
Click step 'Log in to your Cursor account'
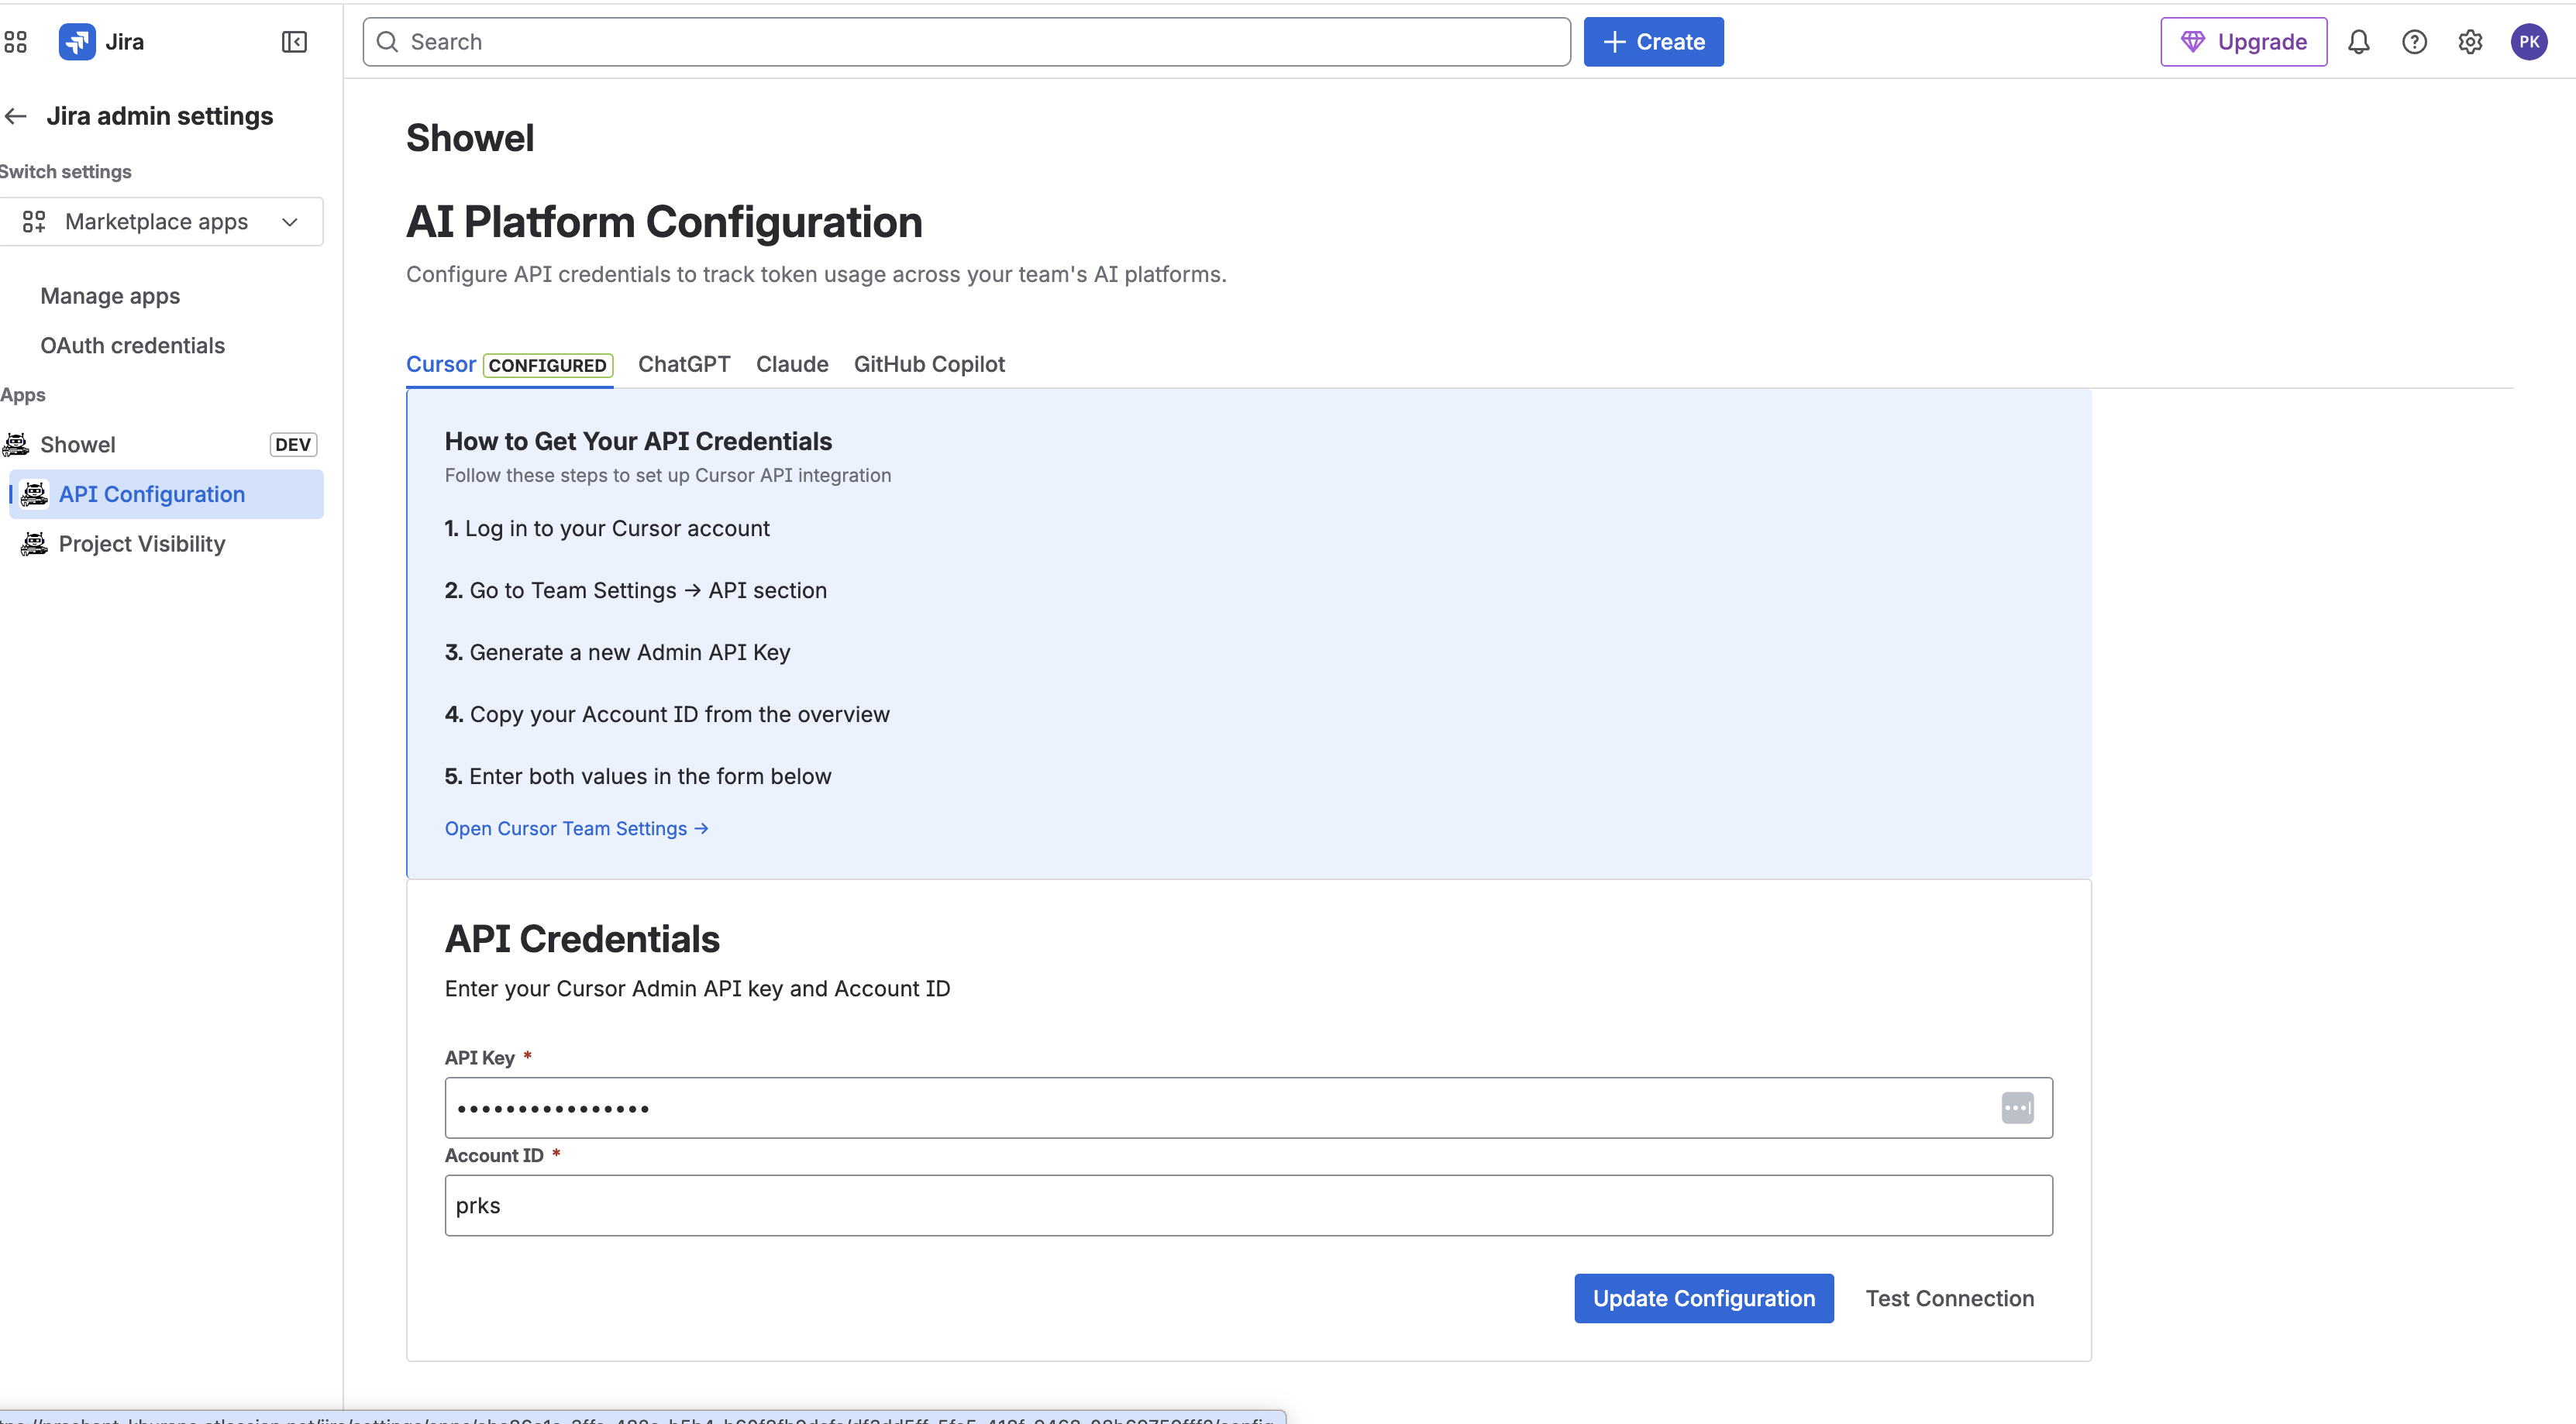click(607, 528)
